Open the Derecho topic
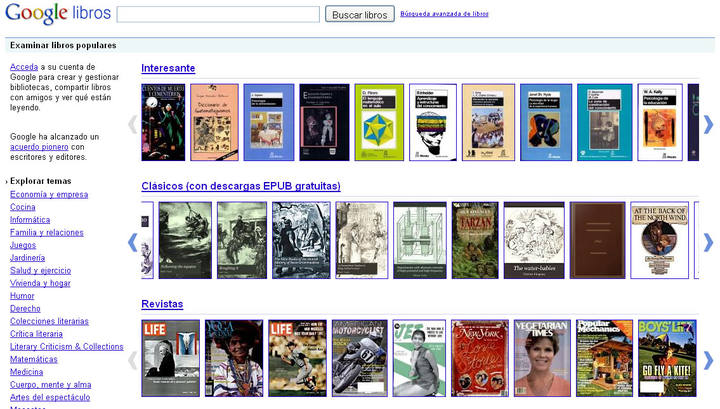This screenshot has height=409, width=720. (25, 309)
